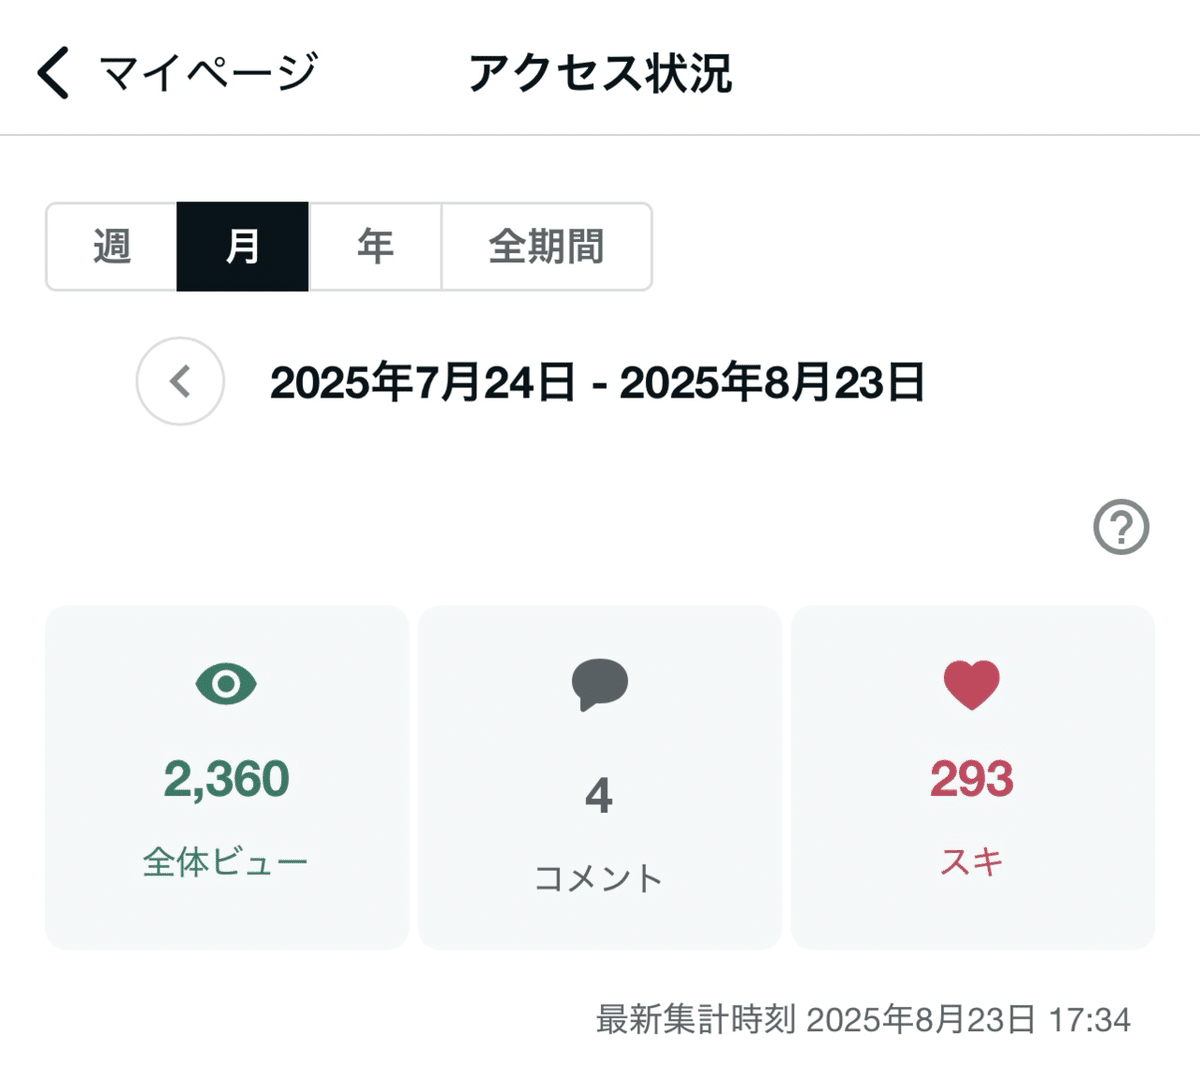Click the back chevron arrow icon
Screen dimensions: 1200x1065
[x=54, y=73]
